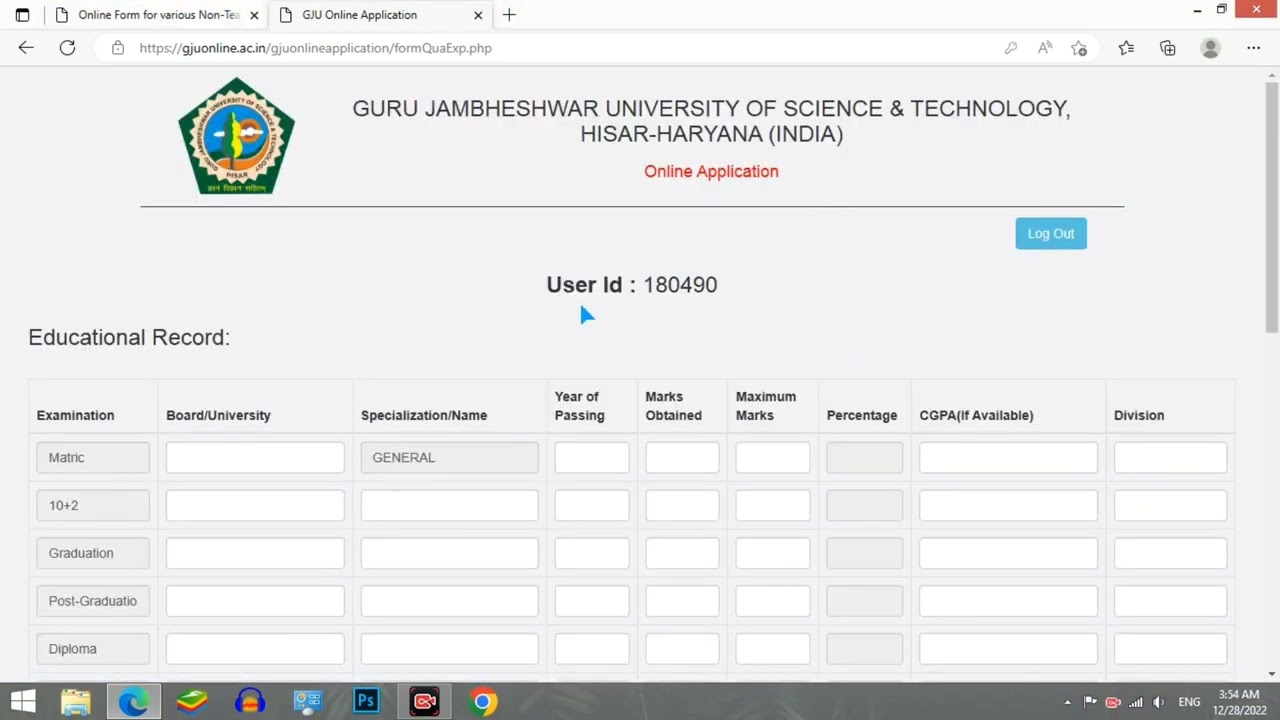Open the Windows Start menu
1280x720 pixels.
22,702
